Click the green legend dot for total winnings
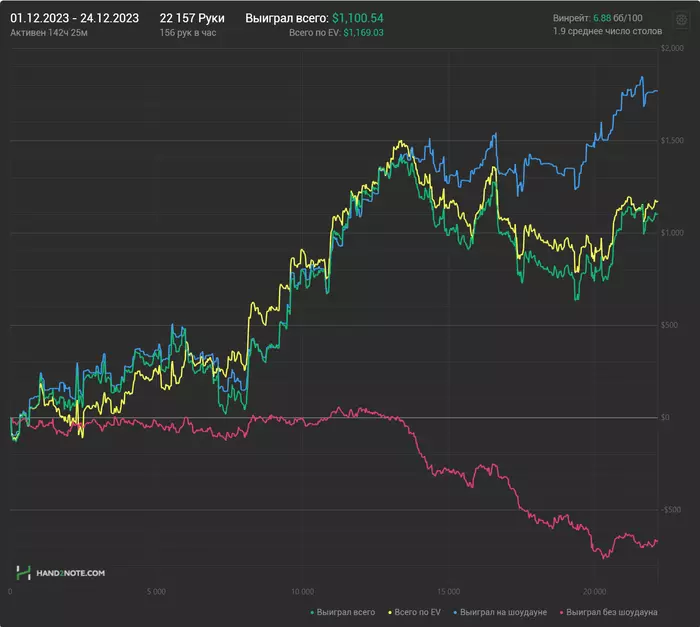Viewport: 700px width, 627px height. [312, 613]
